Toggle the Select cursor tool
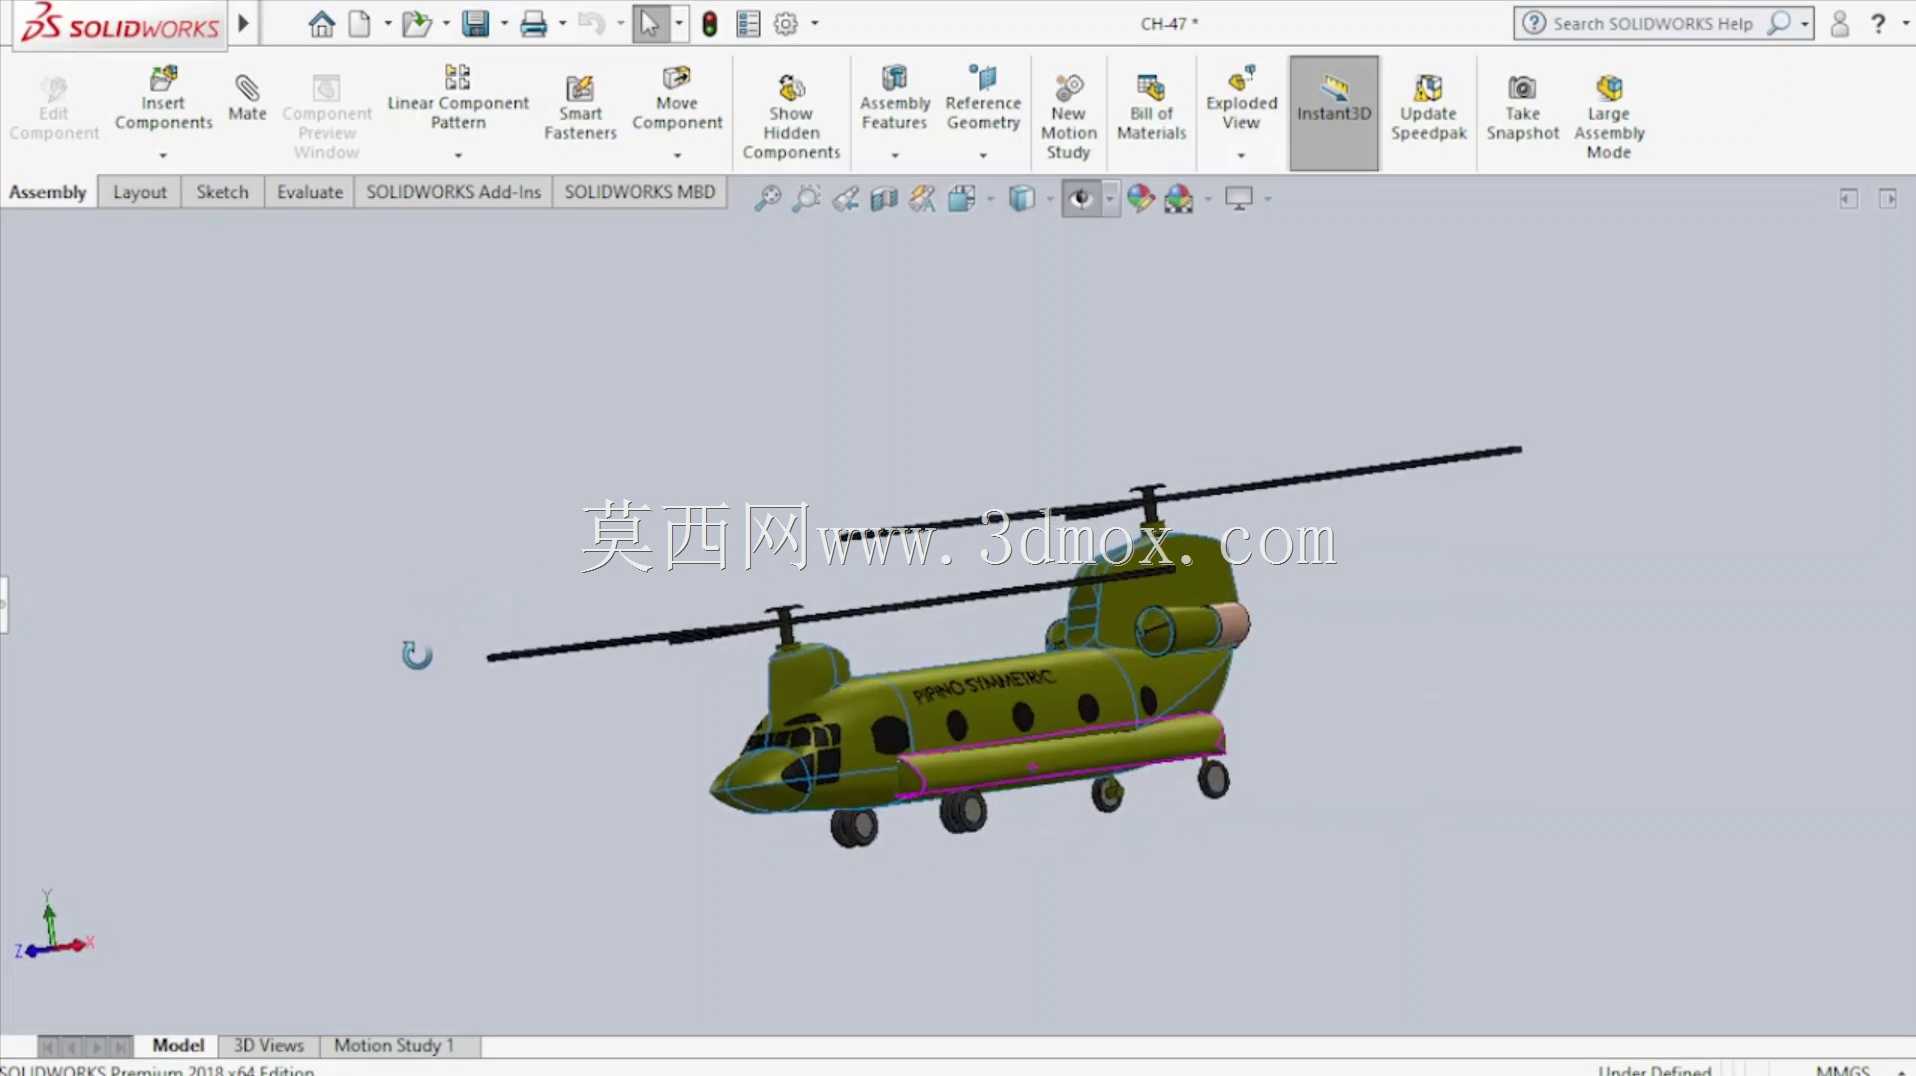 pos(650,23)
